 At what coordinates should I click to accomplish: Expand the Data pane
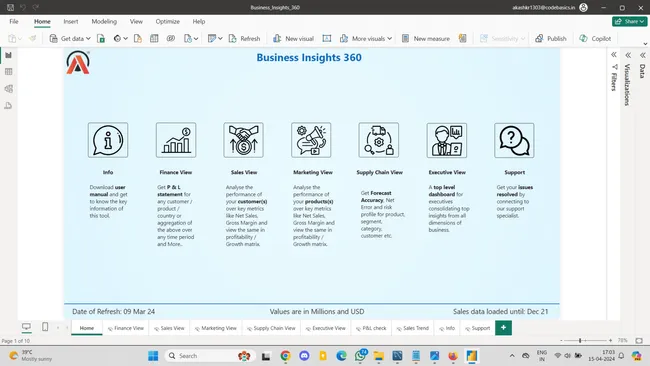[x=643, y=55]
